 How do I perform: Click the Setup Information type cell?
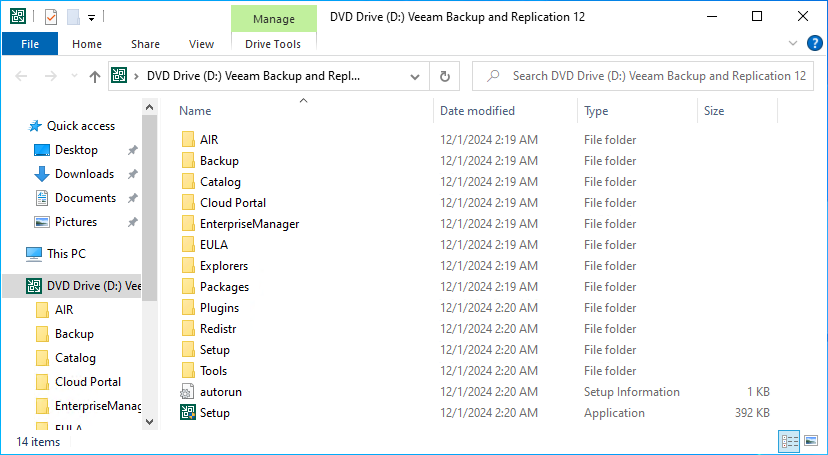click(x=632, y=392)
